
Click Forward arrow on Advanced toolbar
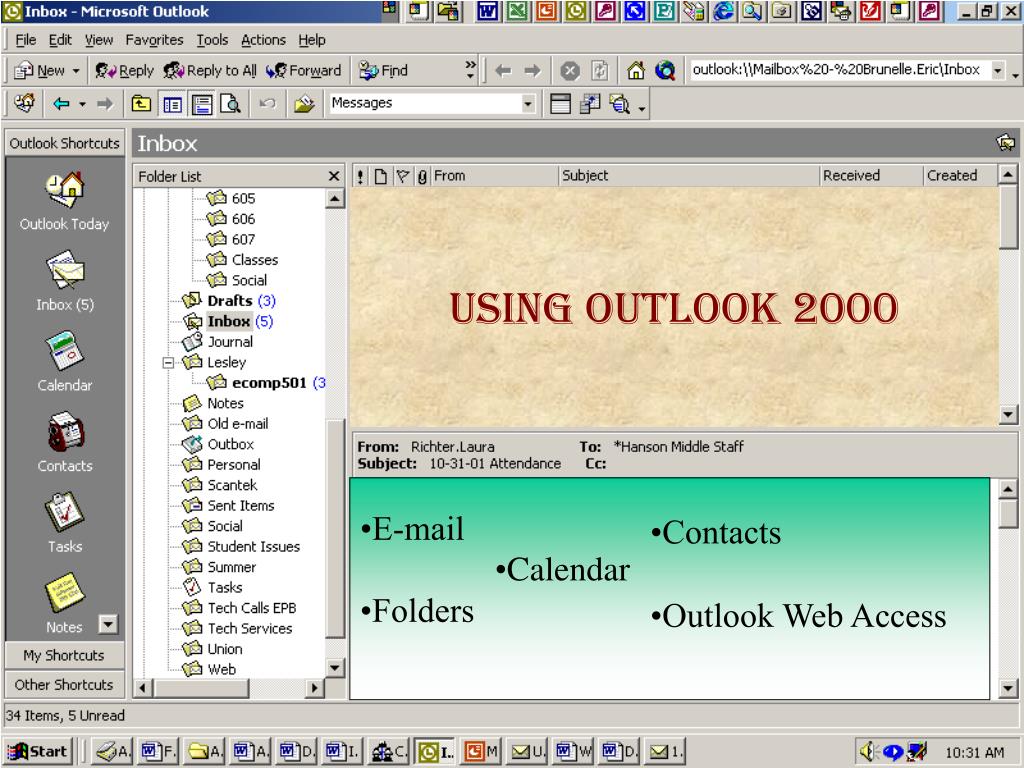click(104, 104)
